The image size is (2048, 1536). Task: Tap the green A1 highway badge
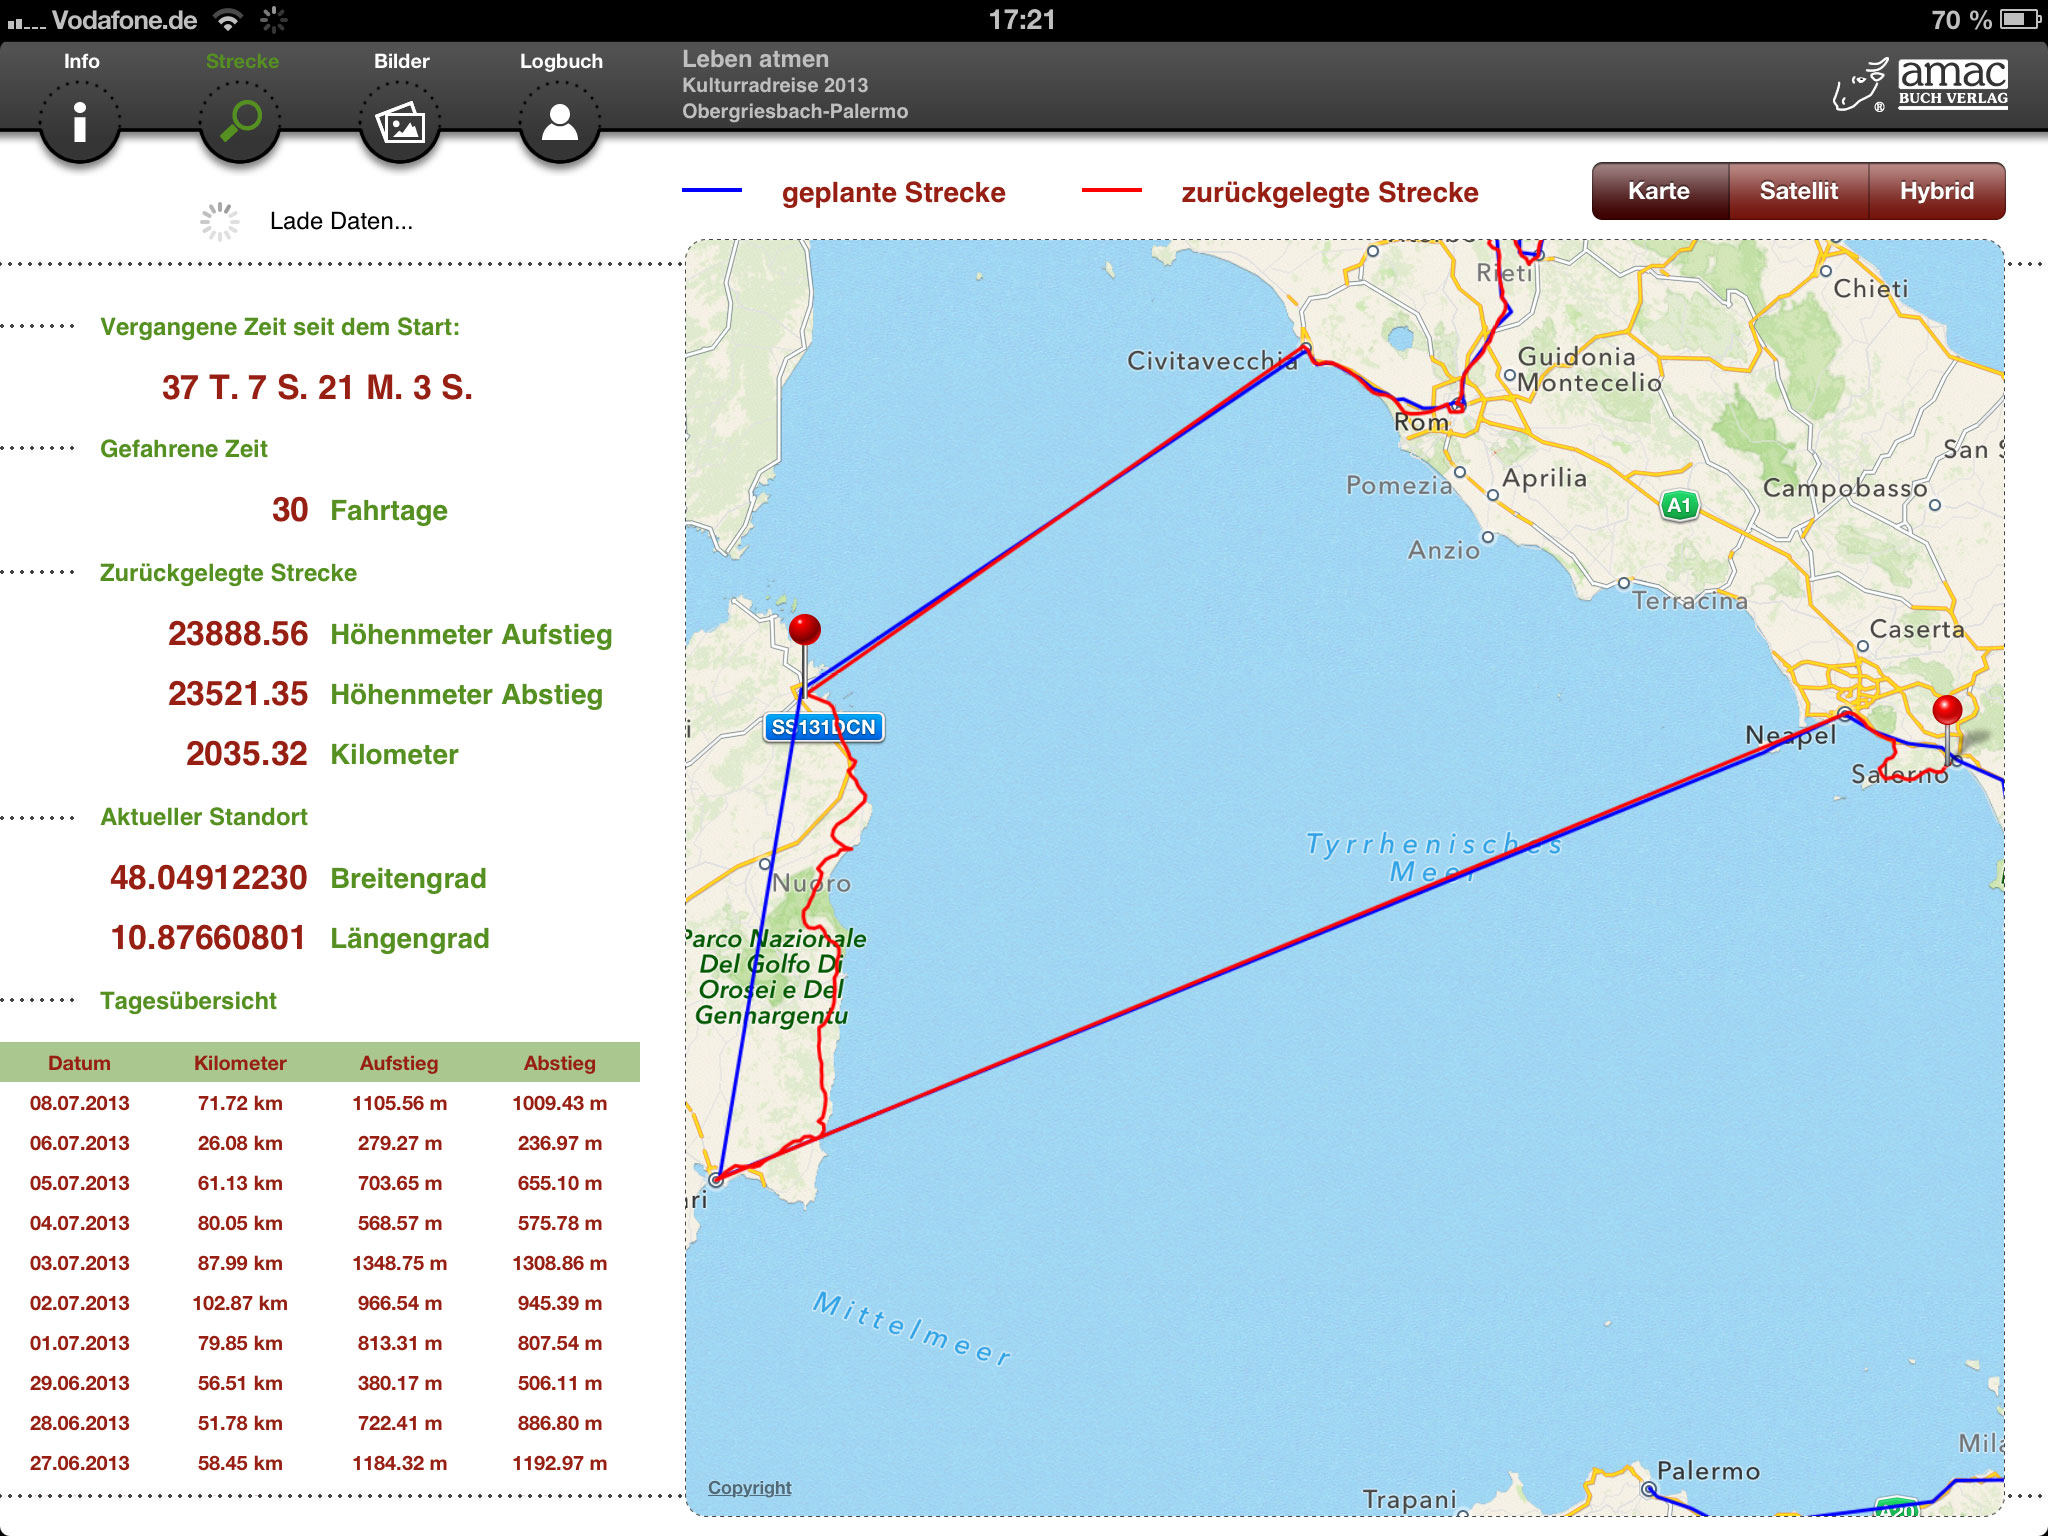[x=1679, y=506]
